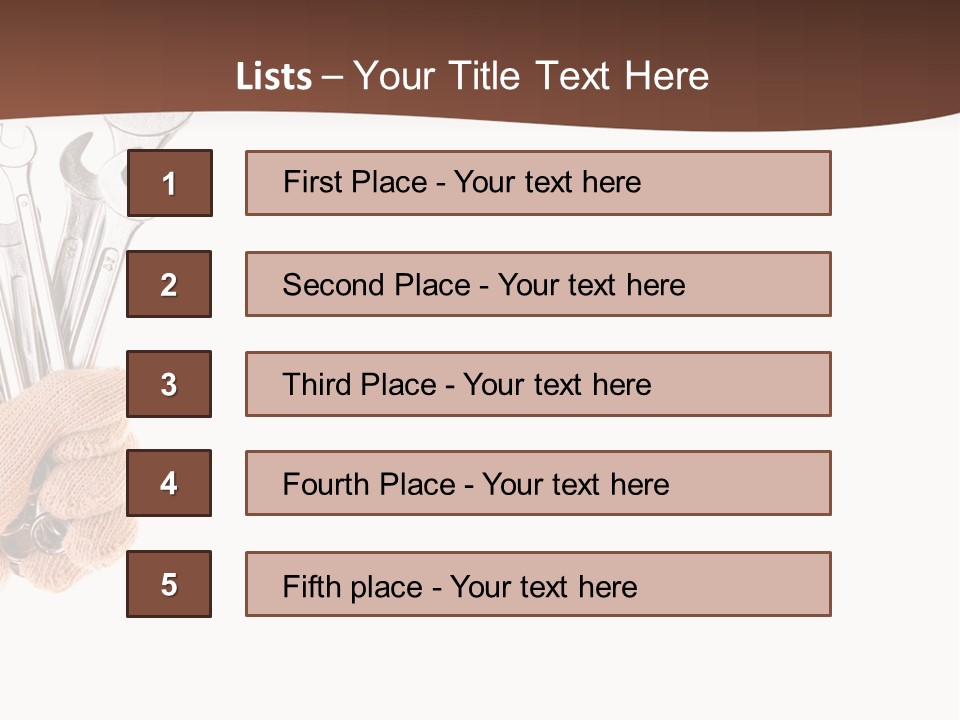Click the number 3 box

169,384
